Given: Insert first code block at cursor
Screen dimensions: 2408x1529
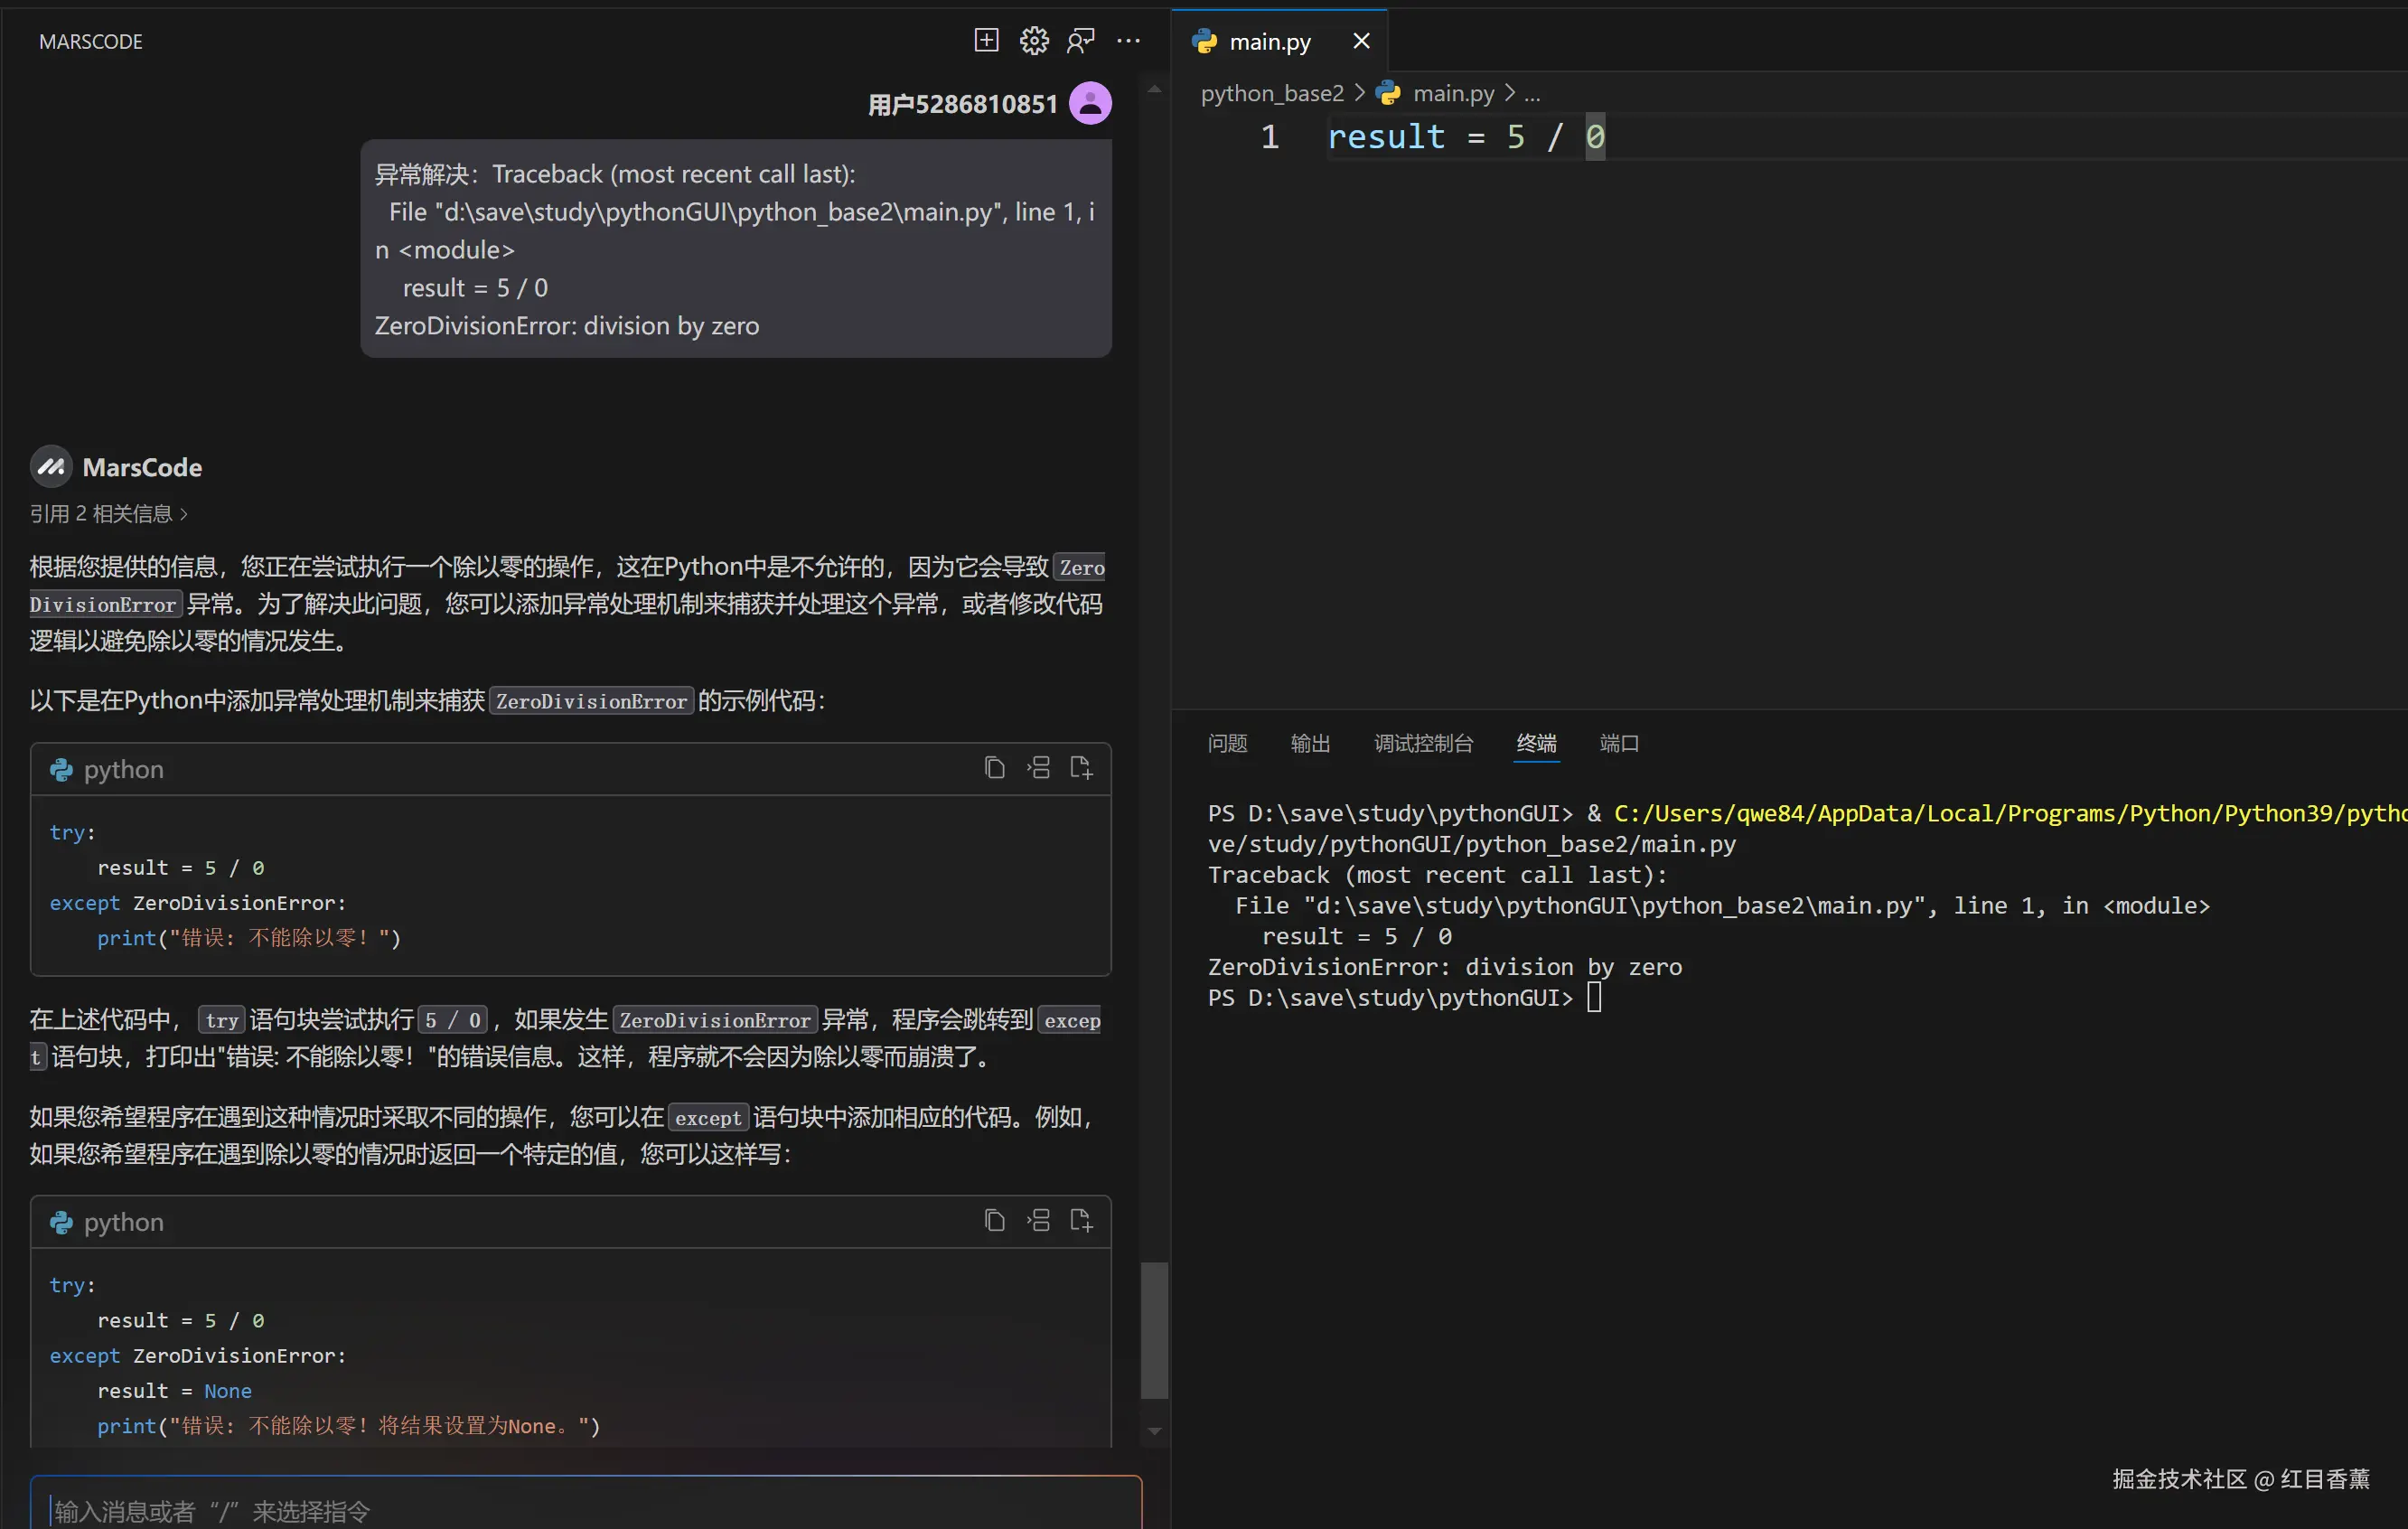Looking at the screenshot, I should pyautogui.click(x=1038, y=767).
